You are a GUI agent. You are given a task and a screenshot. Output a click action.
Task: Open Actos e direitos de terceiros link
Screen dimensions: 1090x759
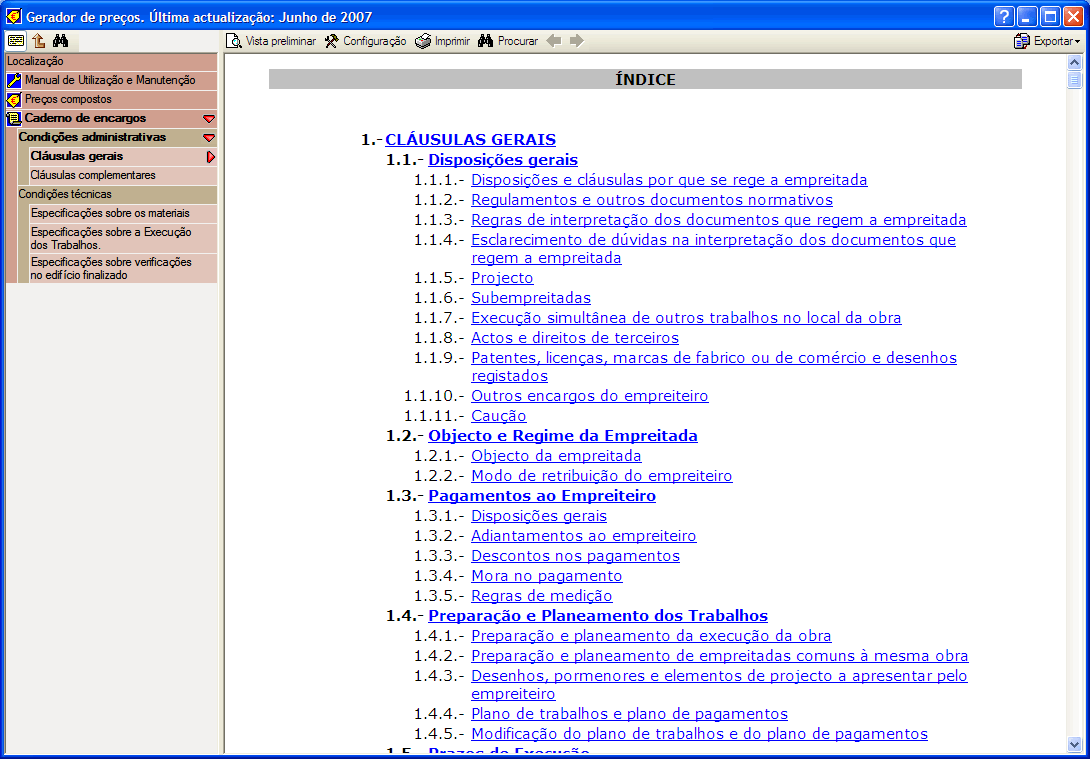(x=575, y=338)
